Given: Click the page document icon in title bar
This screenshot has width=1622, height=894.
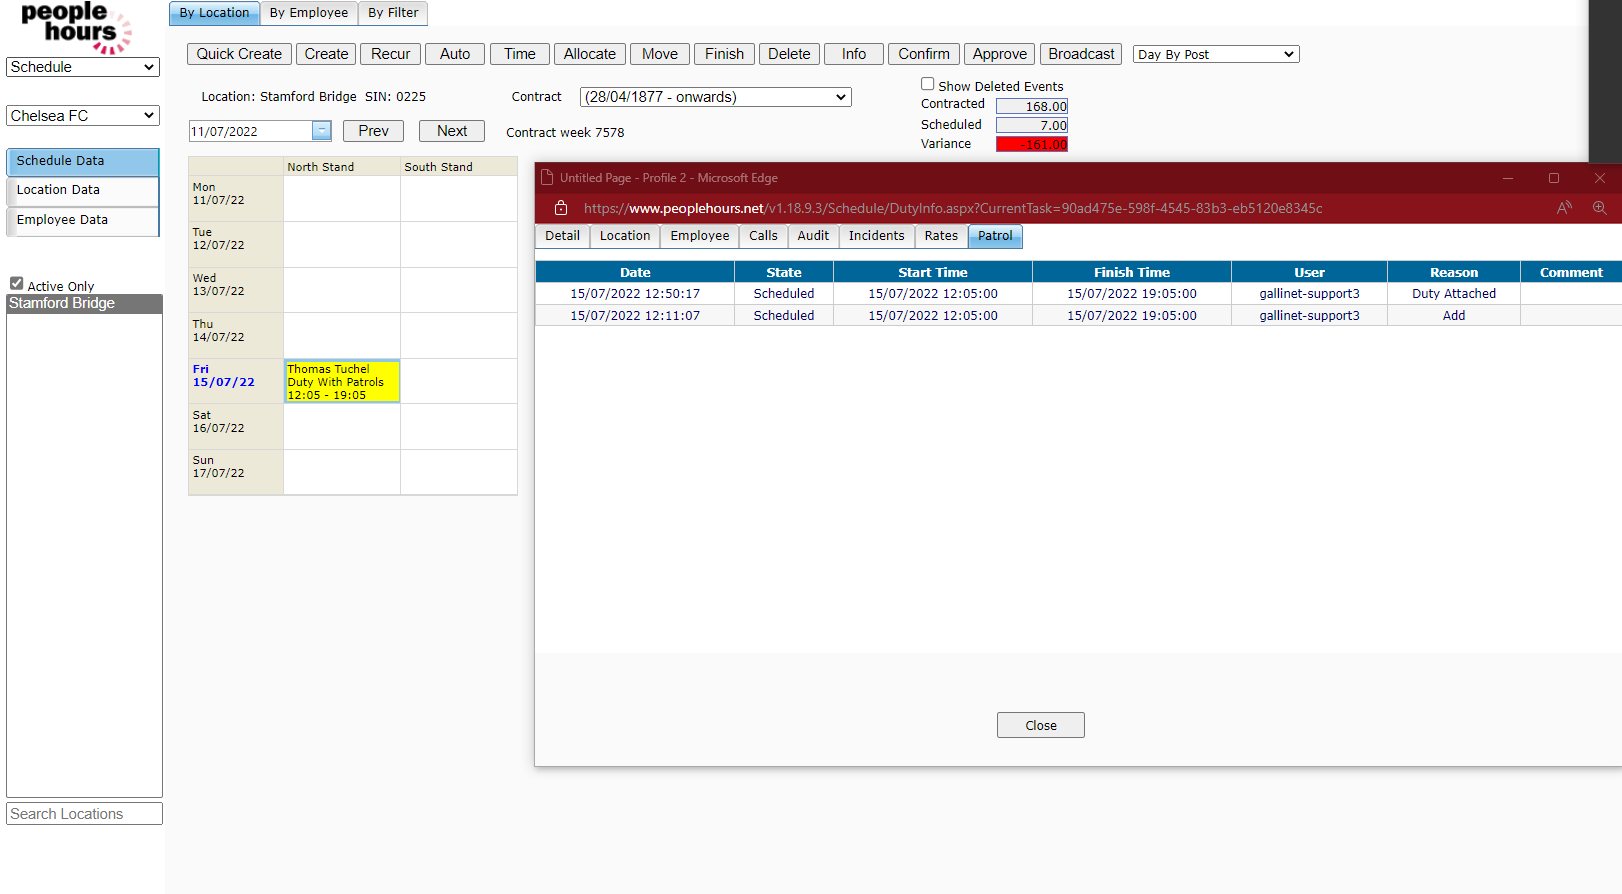Looking at the screenshot, I should coord(547,178).
